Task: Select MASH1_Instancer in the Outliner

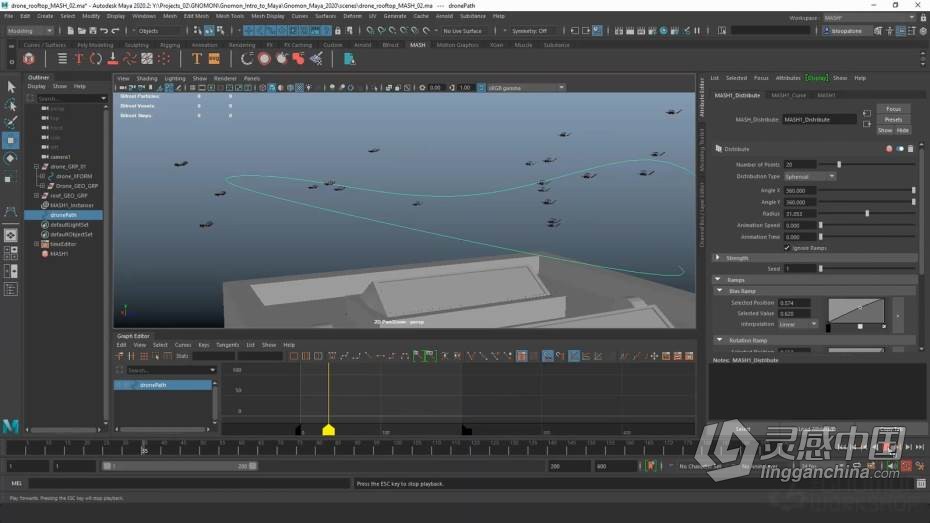Action: 71,205
